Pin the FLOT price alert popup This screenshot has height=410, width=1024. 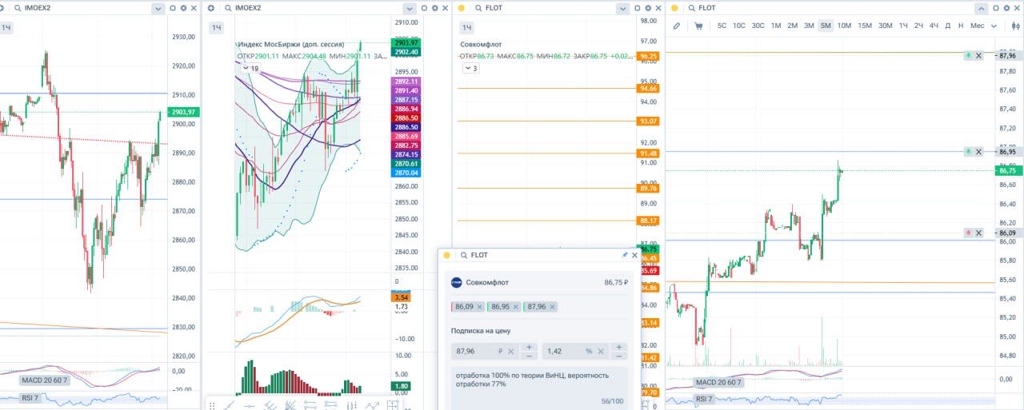pos(625,256)
